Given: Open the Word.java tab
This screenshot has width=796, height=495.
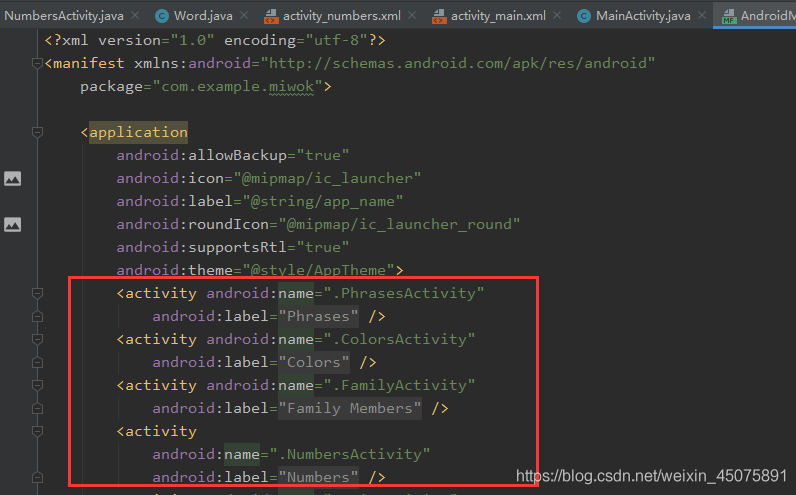Looking at the screenshot, I should [x=203, y=16].
